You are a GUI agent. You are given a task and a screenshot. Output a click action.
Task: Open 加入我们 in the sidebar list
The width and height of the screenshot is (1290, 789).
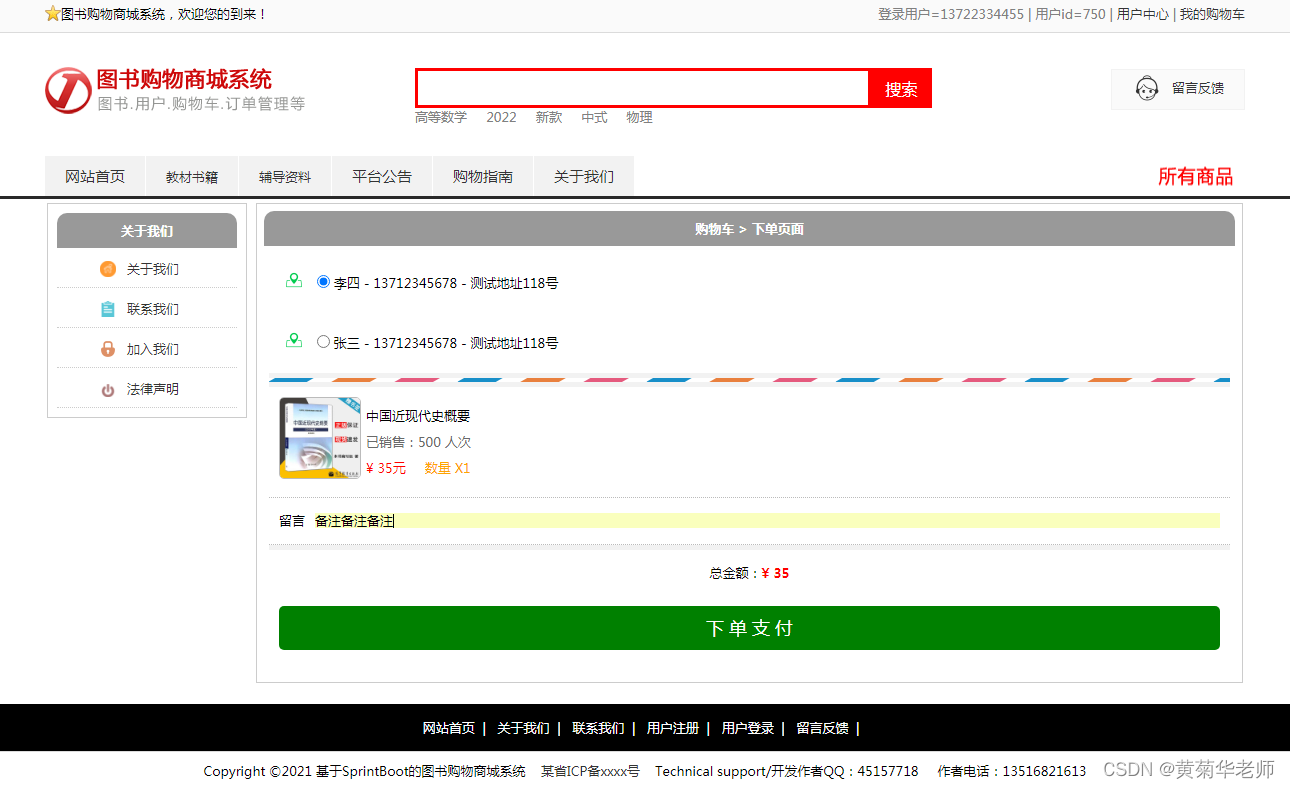click(153, 349)
